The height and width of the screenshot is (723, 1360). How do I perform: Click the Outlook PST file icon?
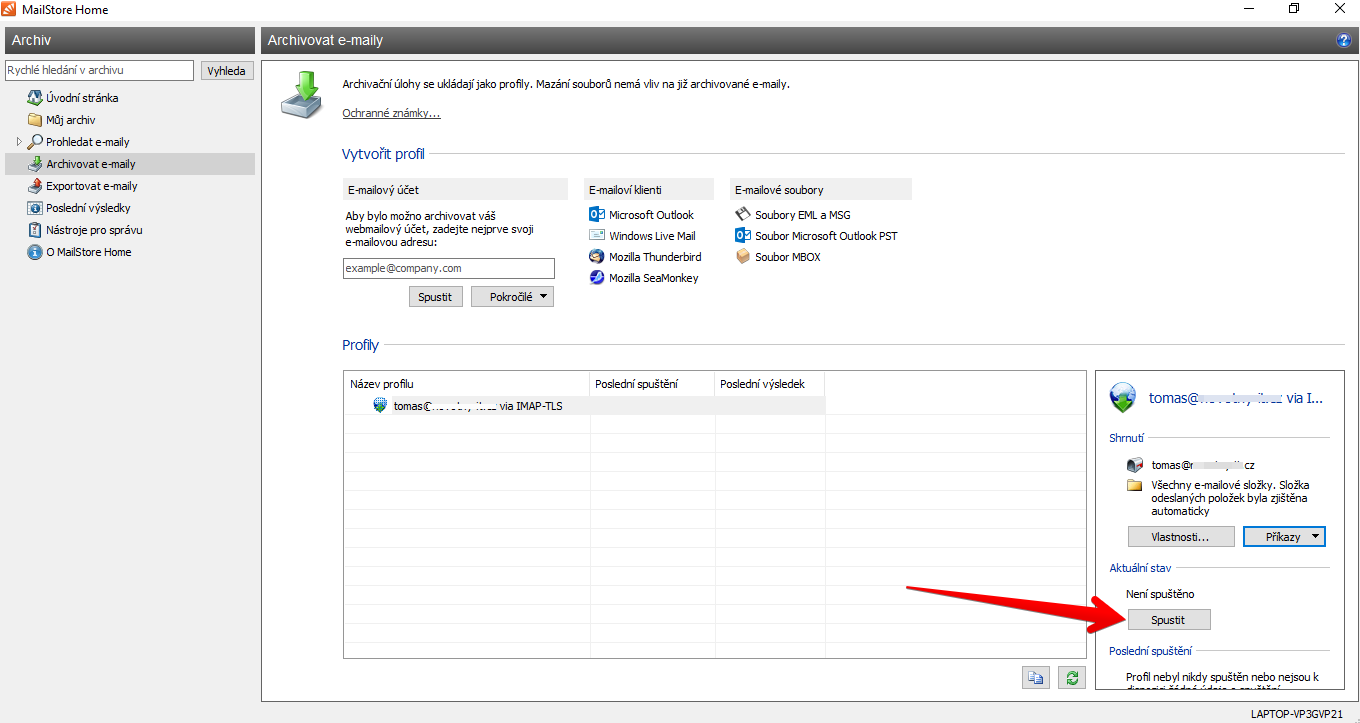tap(743, 236)
